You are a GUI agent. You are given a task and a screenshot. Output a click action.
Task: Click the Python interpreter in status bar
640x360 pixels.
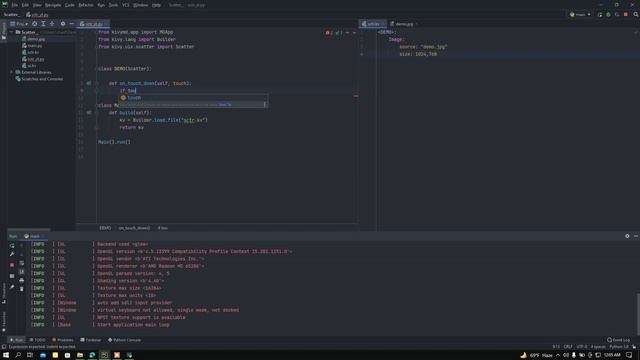coord(619,347)
